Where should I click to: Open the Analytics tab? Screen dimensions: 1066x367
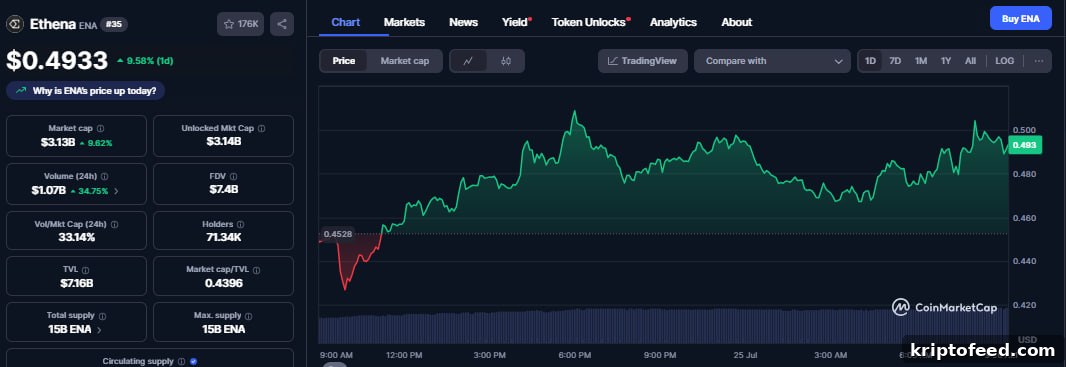tap(673, 22)
